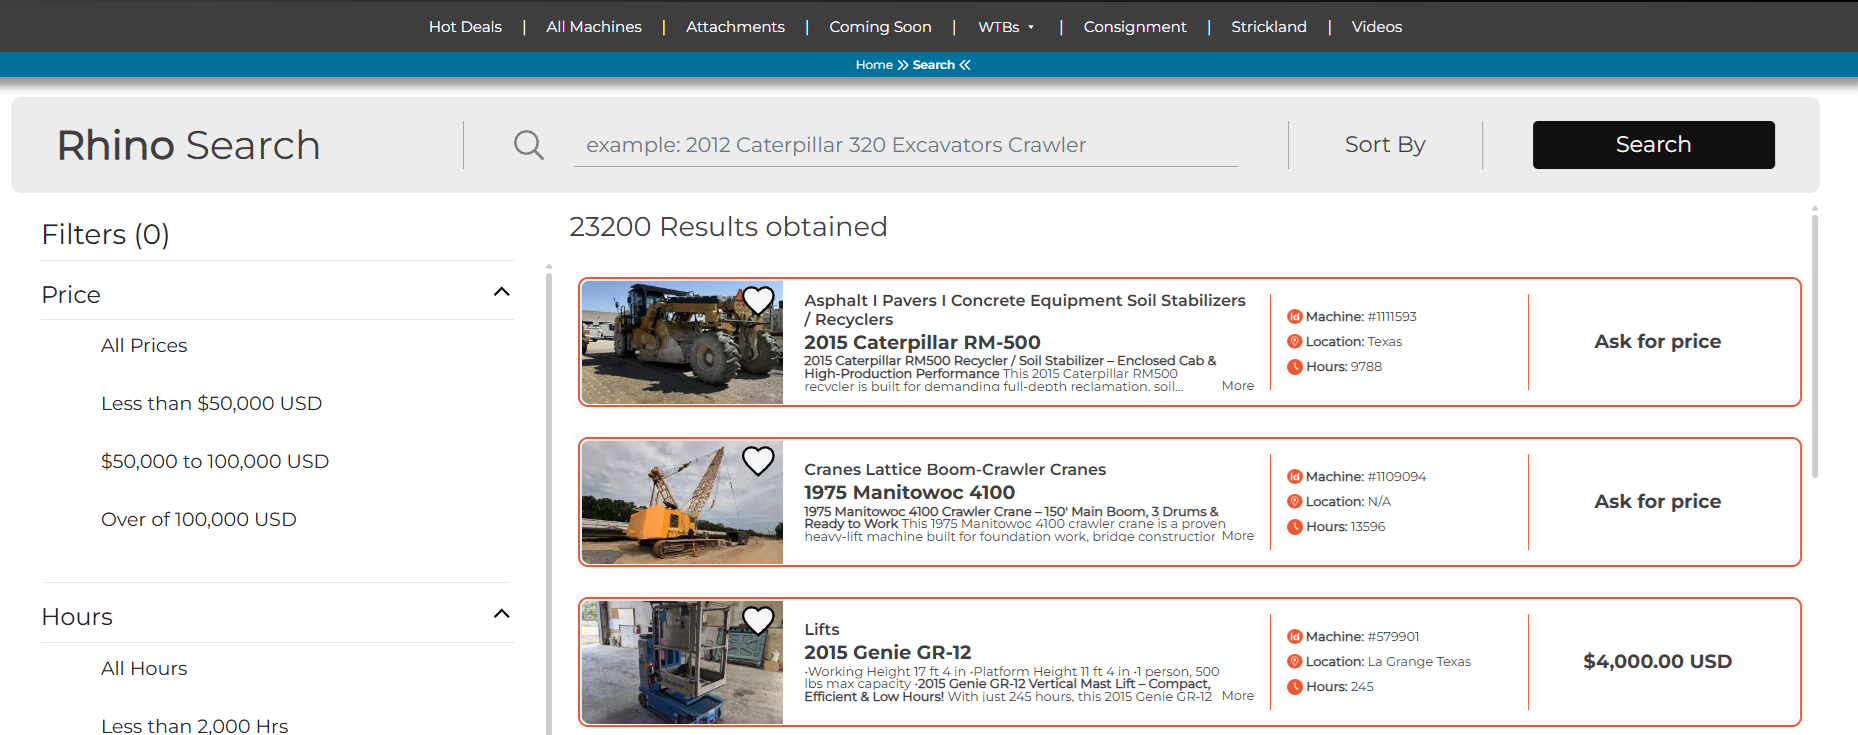Open the 1975 Manitowoc 4100 listing title
The height and width of the screenshot is (735, 1858).
(x=909, y=493)
